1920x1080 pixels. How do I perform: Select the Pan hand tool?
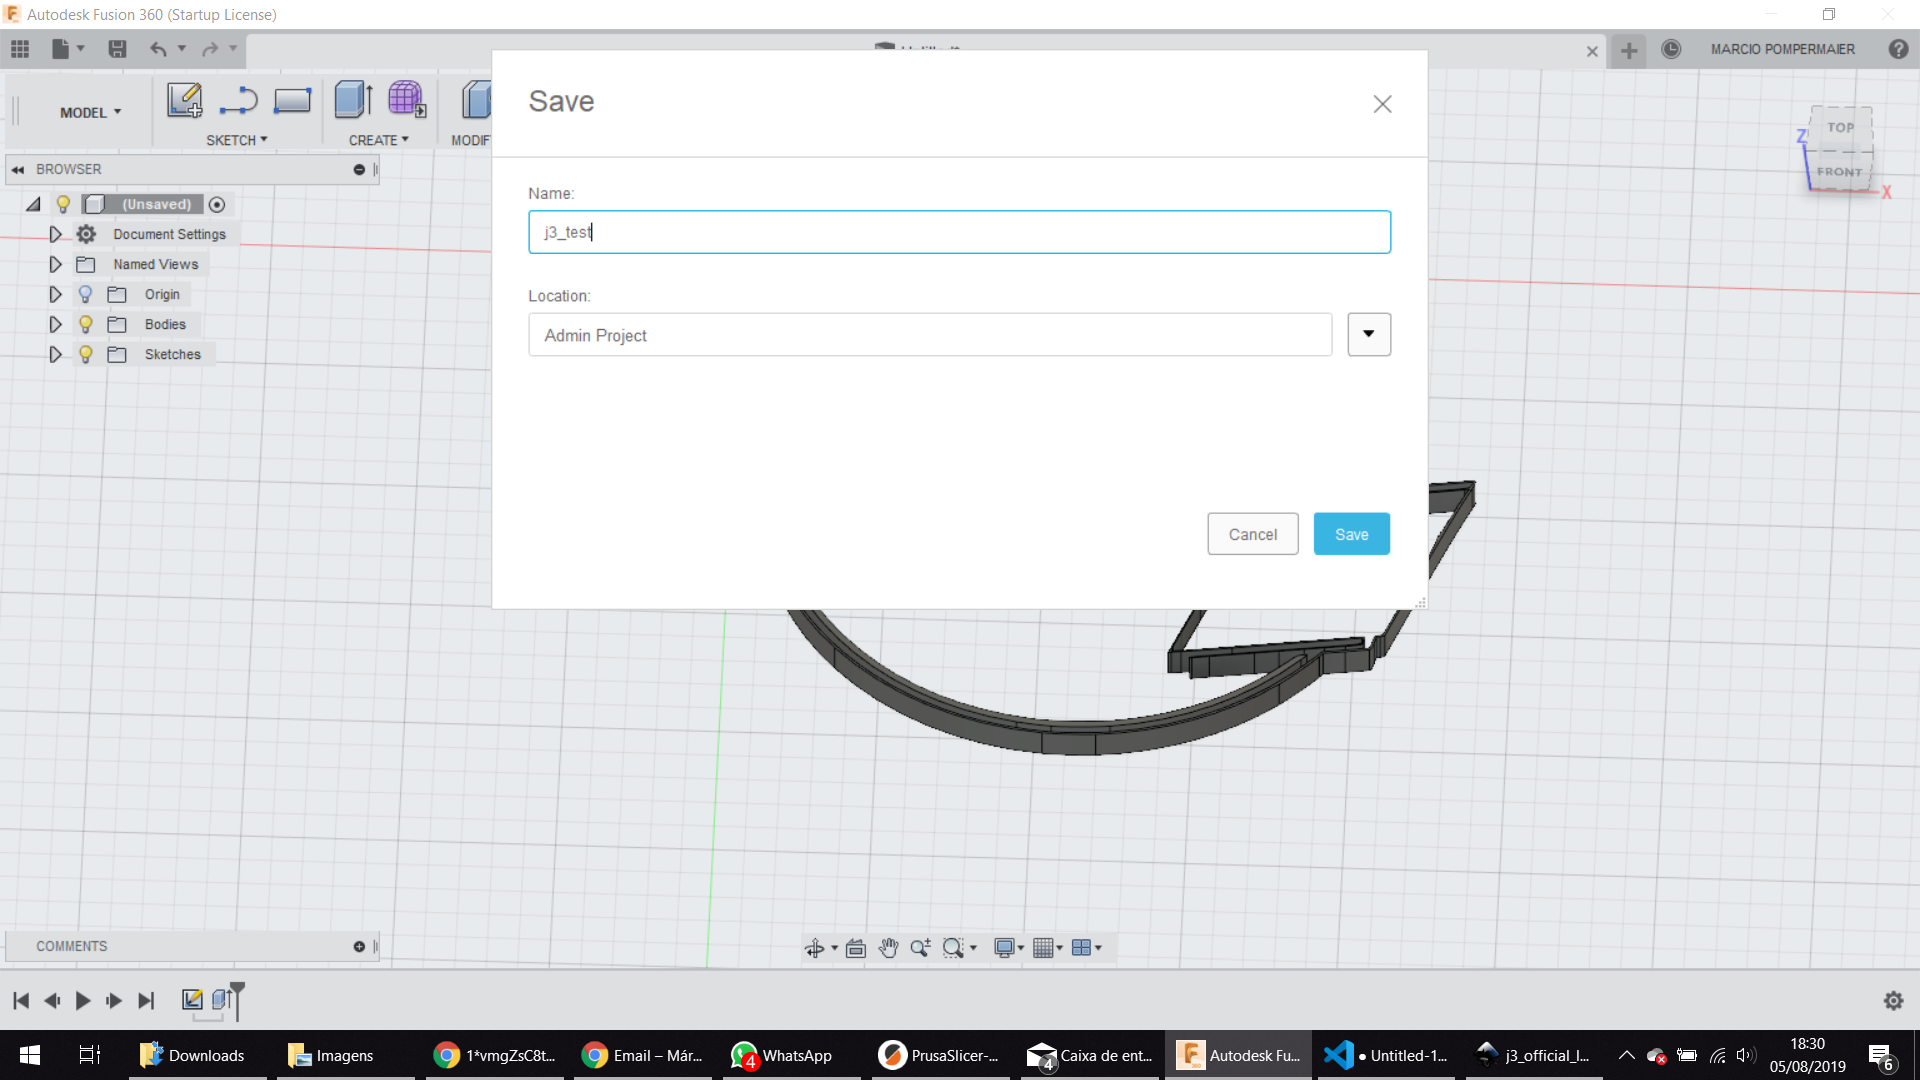(889, 948)
